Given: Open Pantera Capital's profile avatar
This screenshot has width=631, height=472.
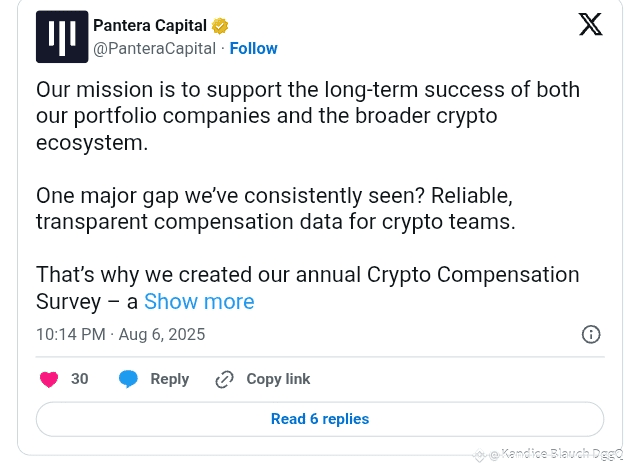Looking at the screenshot, I should pyautogui.click(x=62, y=37).
